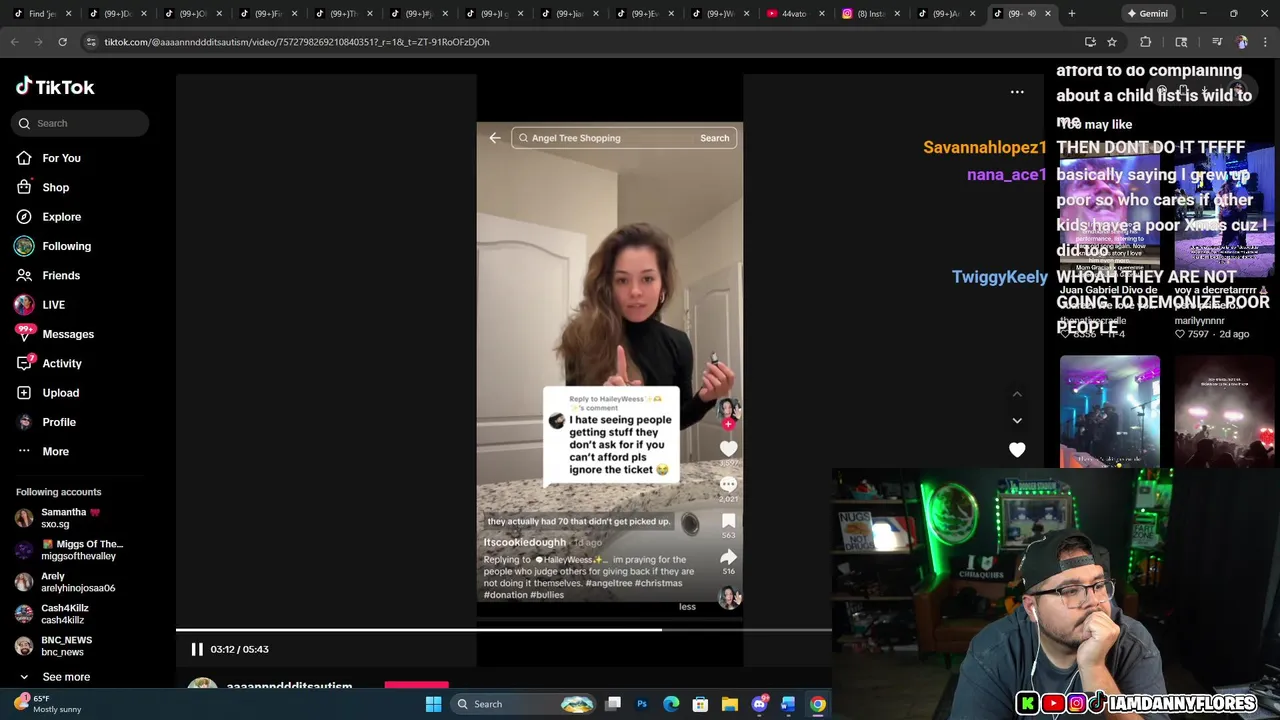Screen dimensions: 1280x720
Task: Open the TikTok logo home link
Action: pos(55,87)
